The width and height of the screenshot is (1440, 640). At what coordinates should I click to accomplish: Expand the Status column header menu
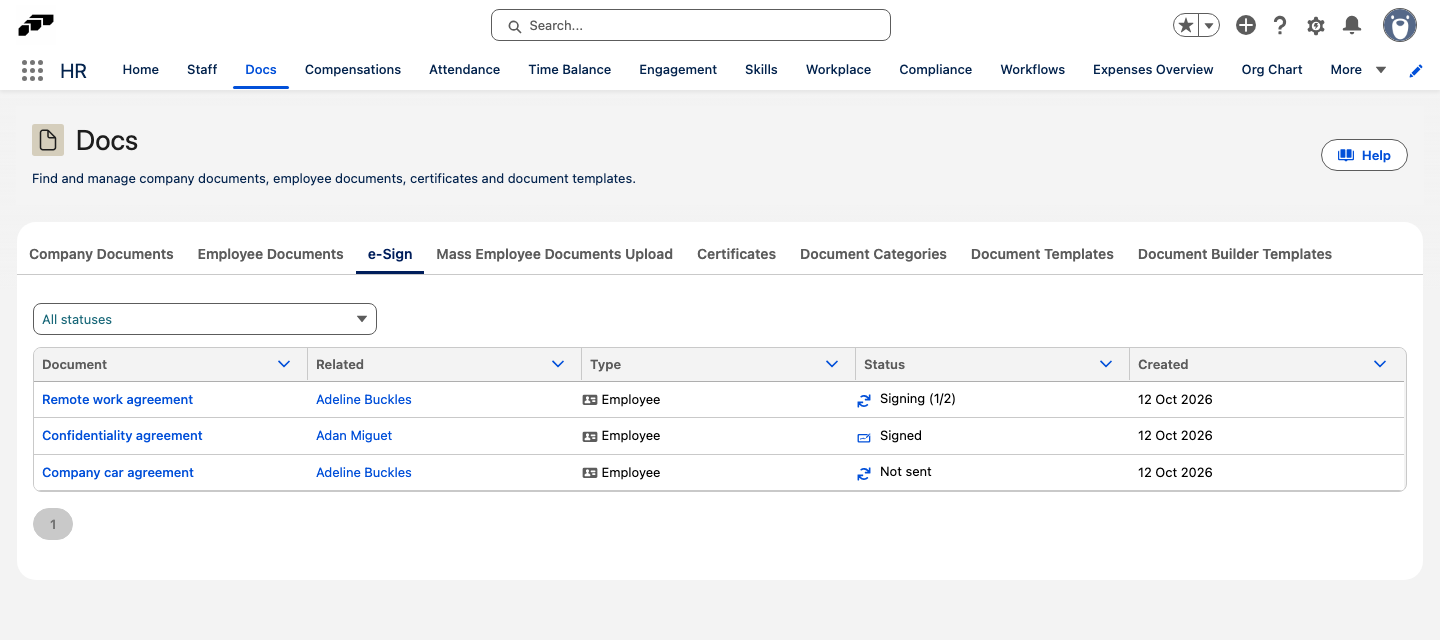click(1106, 364)
